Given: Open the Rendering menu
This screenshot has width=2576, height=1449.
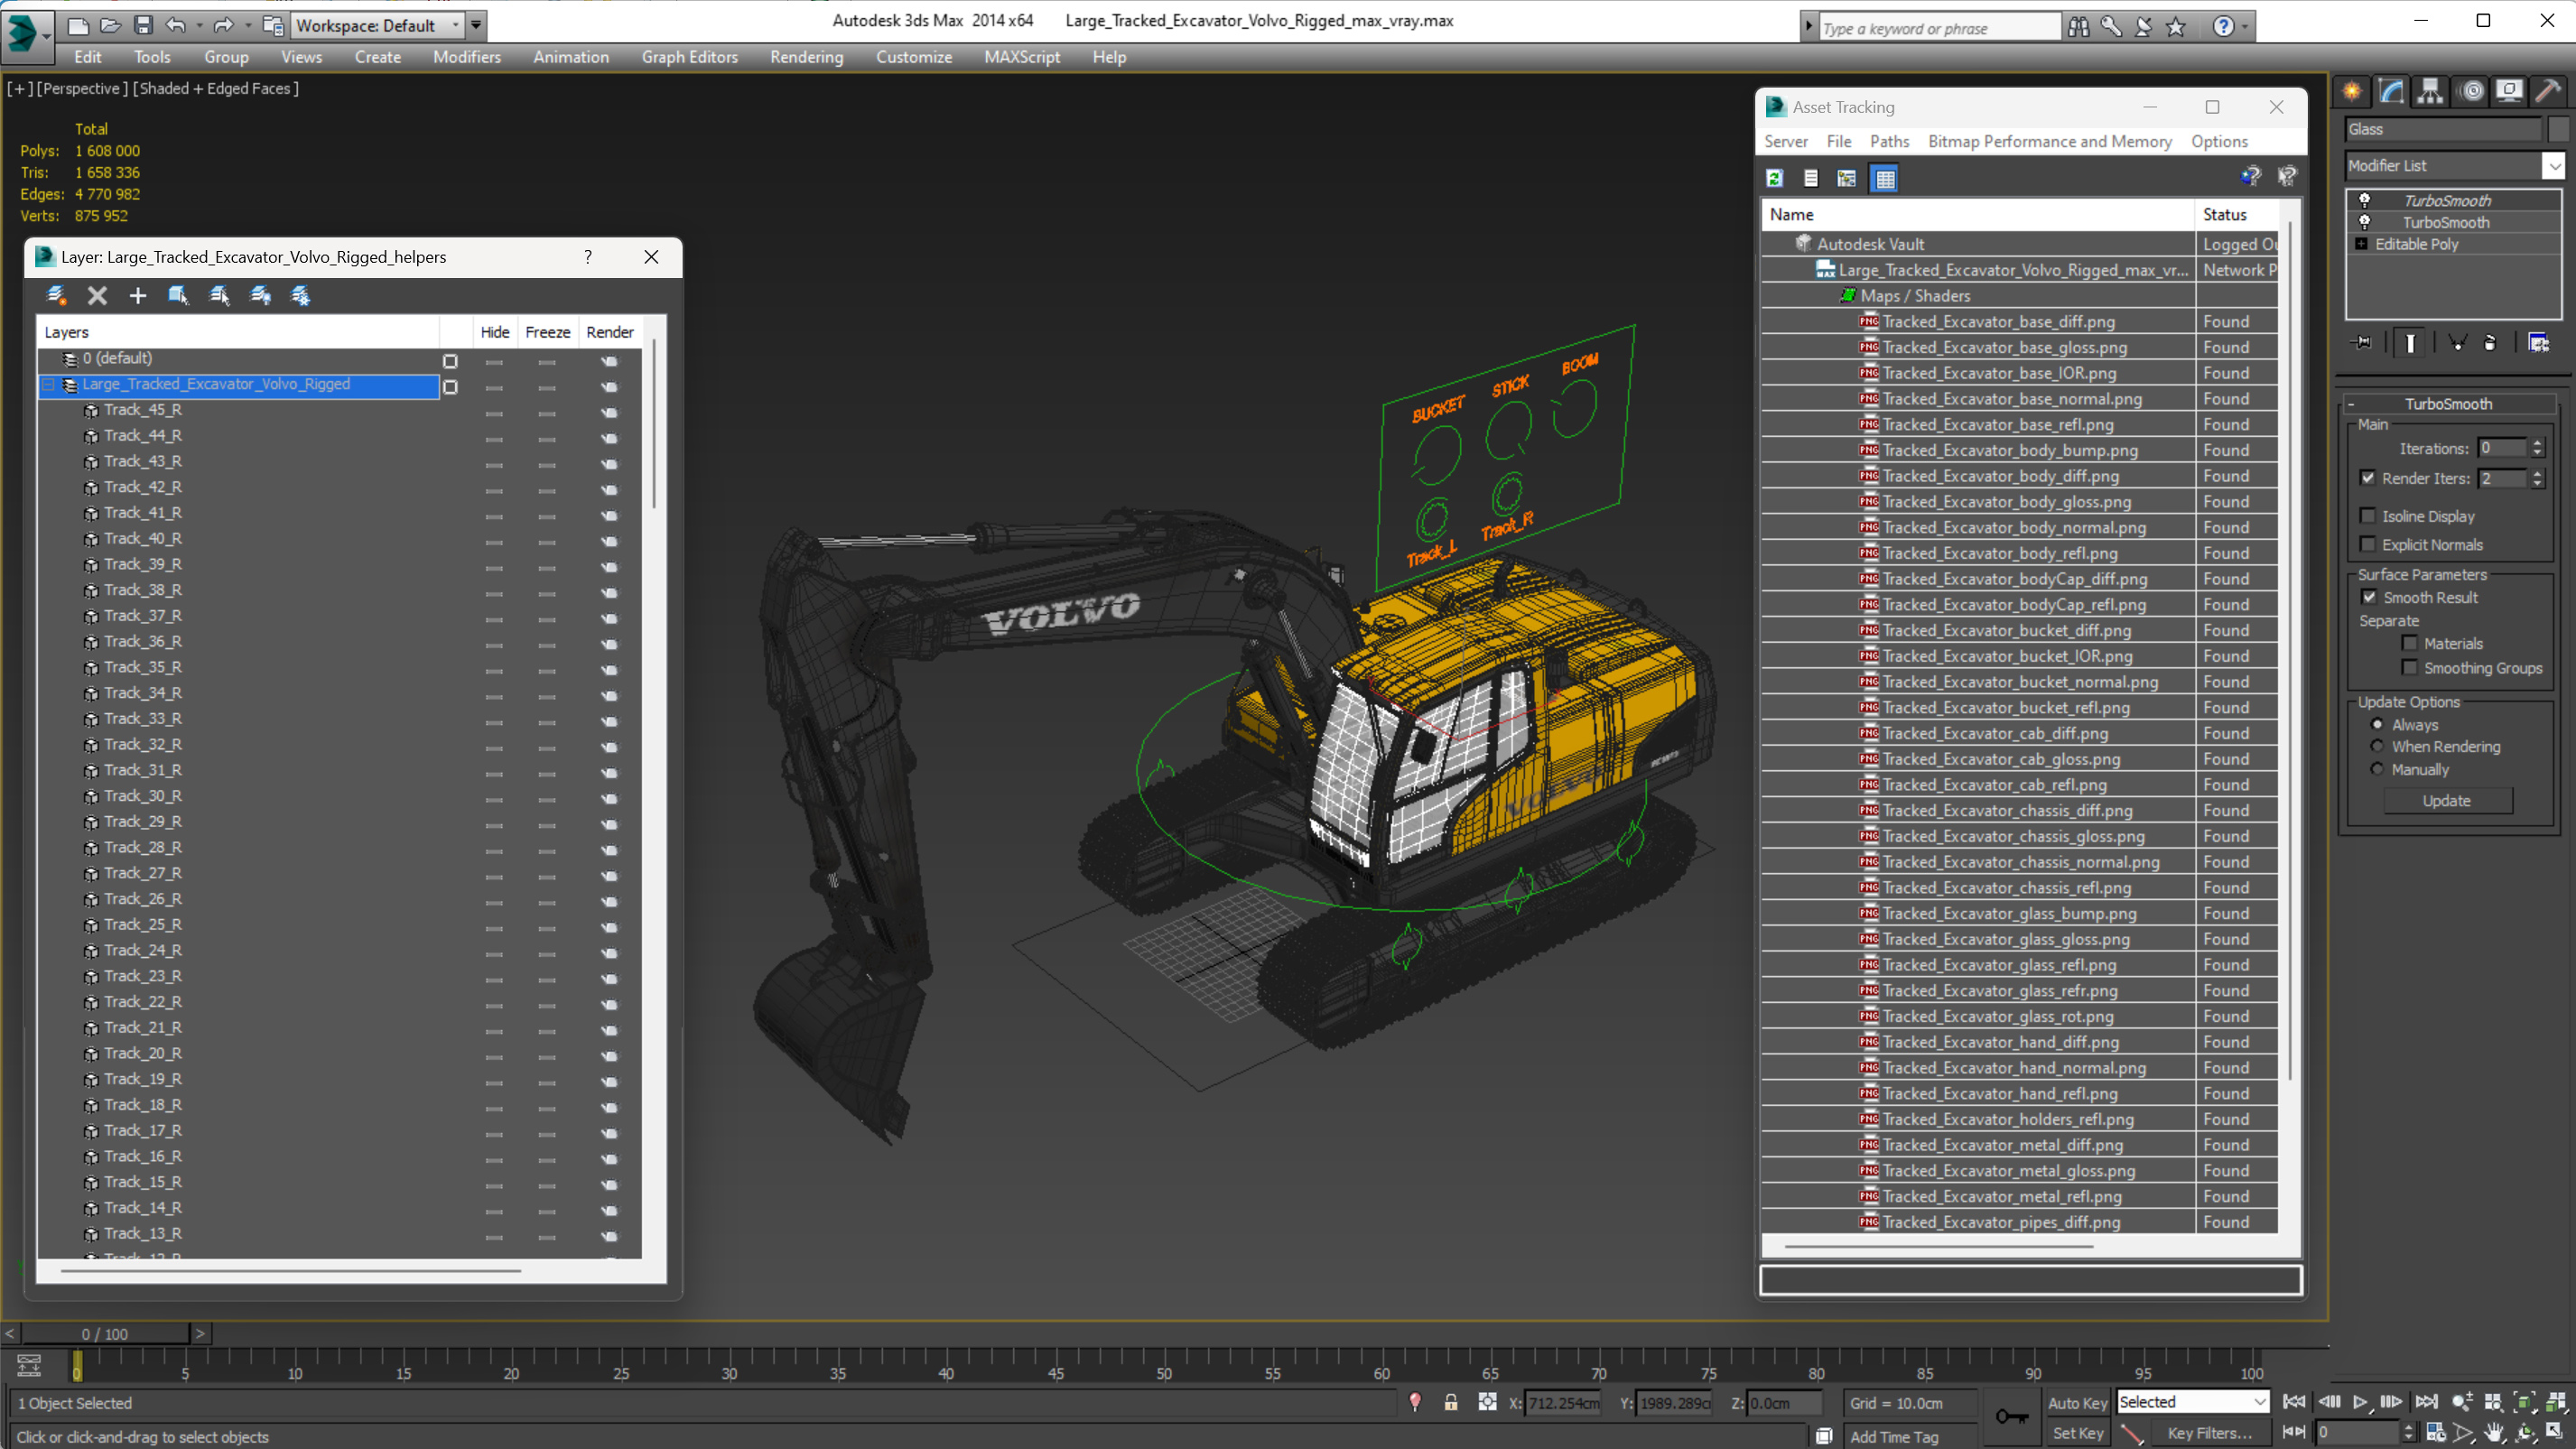Looking at the screenshot, I should click(x=806, y=57).
